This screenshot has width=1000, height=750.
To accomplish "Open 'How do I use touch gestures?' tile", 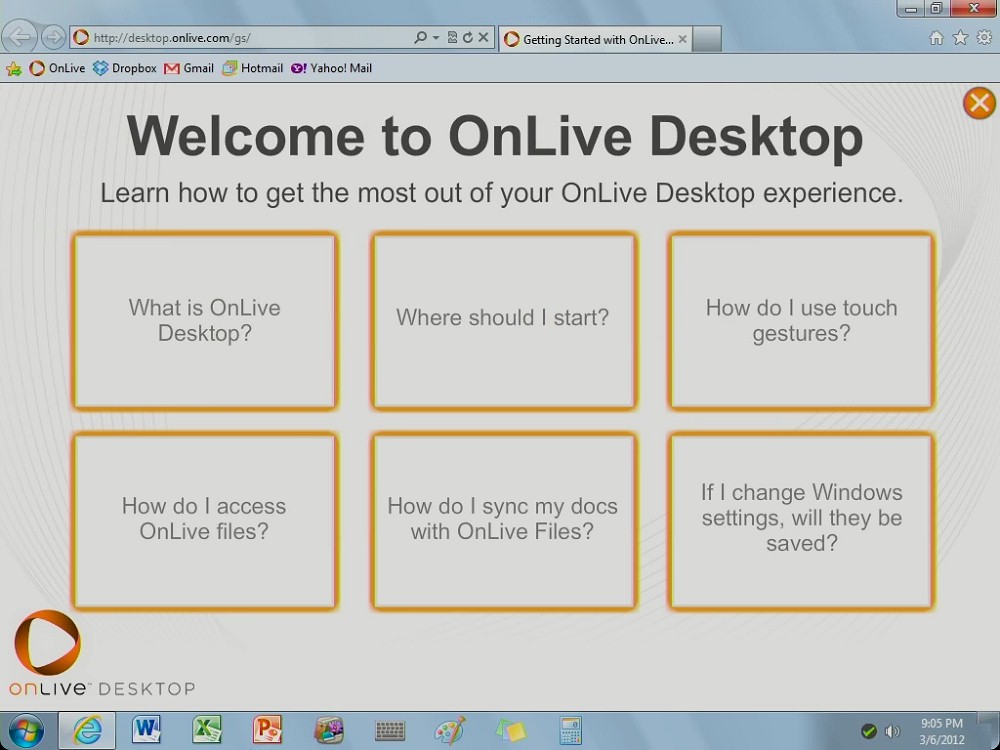I will [x=802, y=321].
